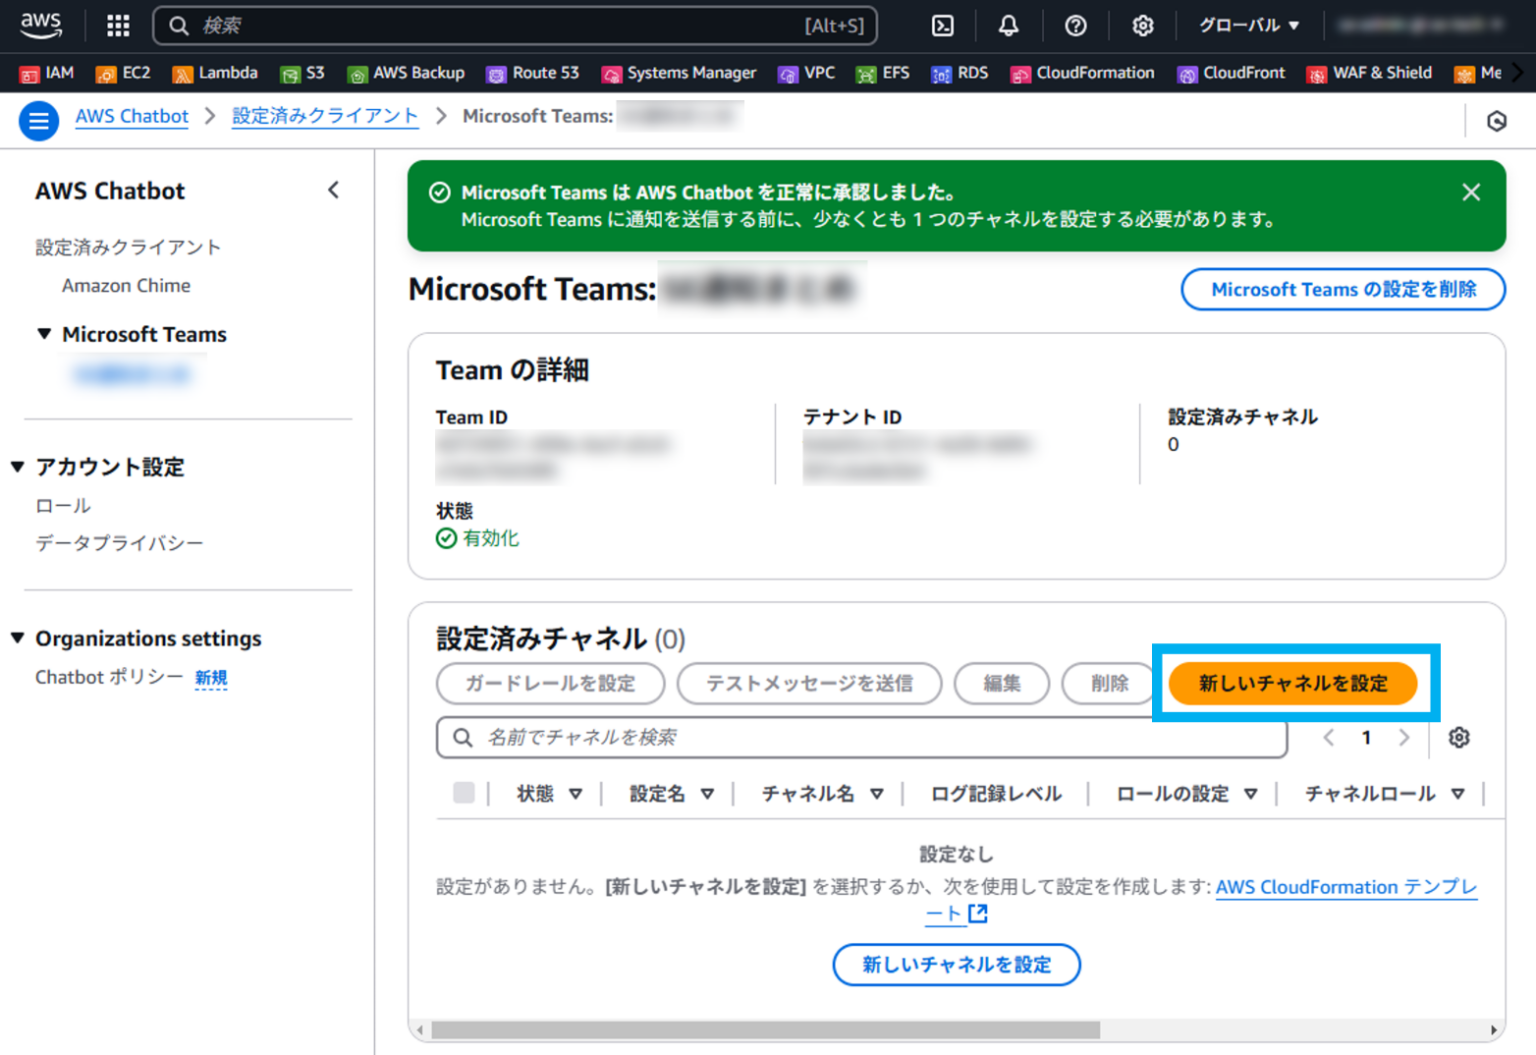The image size is (1536, 1055).
Task: Open the notifications bell
Action: pyautogui.click(x=1008, y=25)
